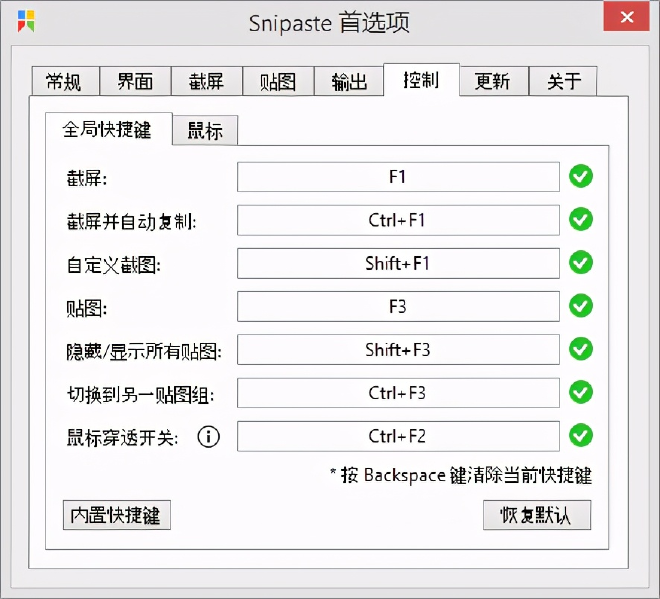Click the 切换到另一贴图组 label

pyautogui.click(x=141, y=394)
